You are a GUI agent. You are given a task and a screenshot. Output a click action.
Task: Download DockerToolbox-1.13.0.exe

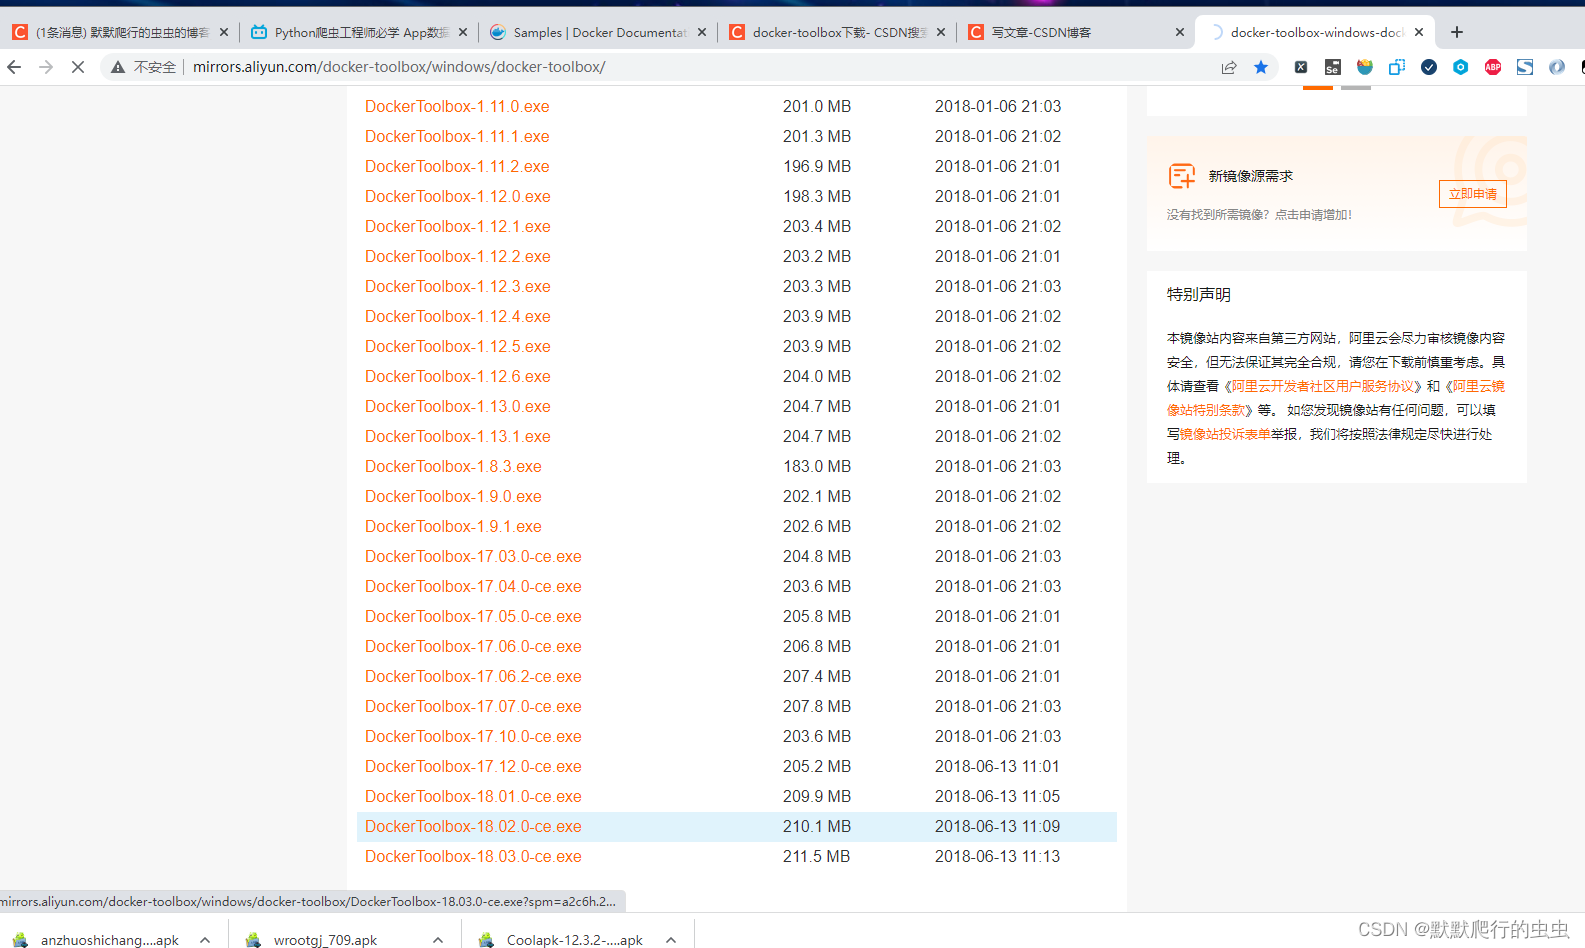coord(458,406)
